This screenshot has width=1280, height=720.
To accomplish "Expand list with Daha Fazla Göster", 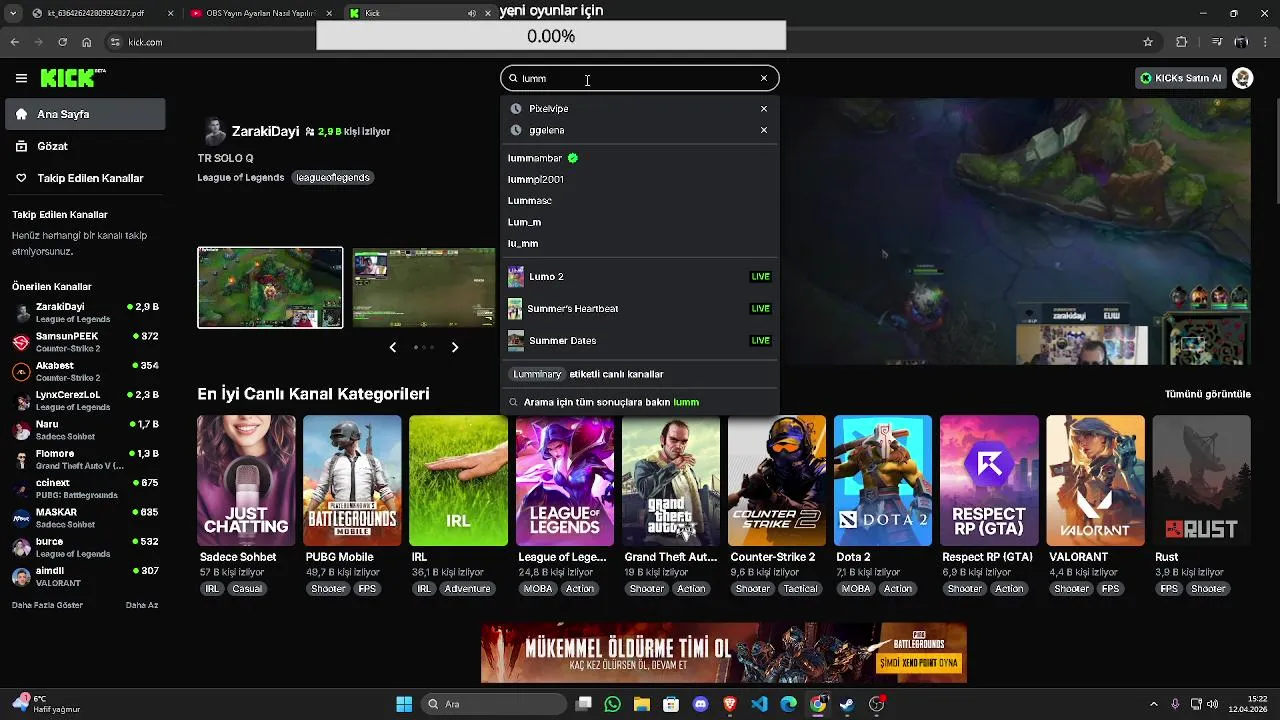I will click(x=47, y=605).
